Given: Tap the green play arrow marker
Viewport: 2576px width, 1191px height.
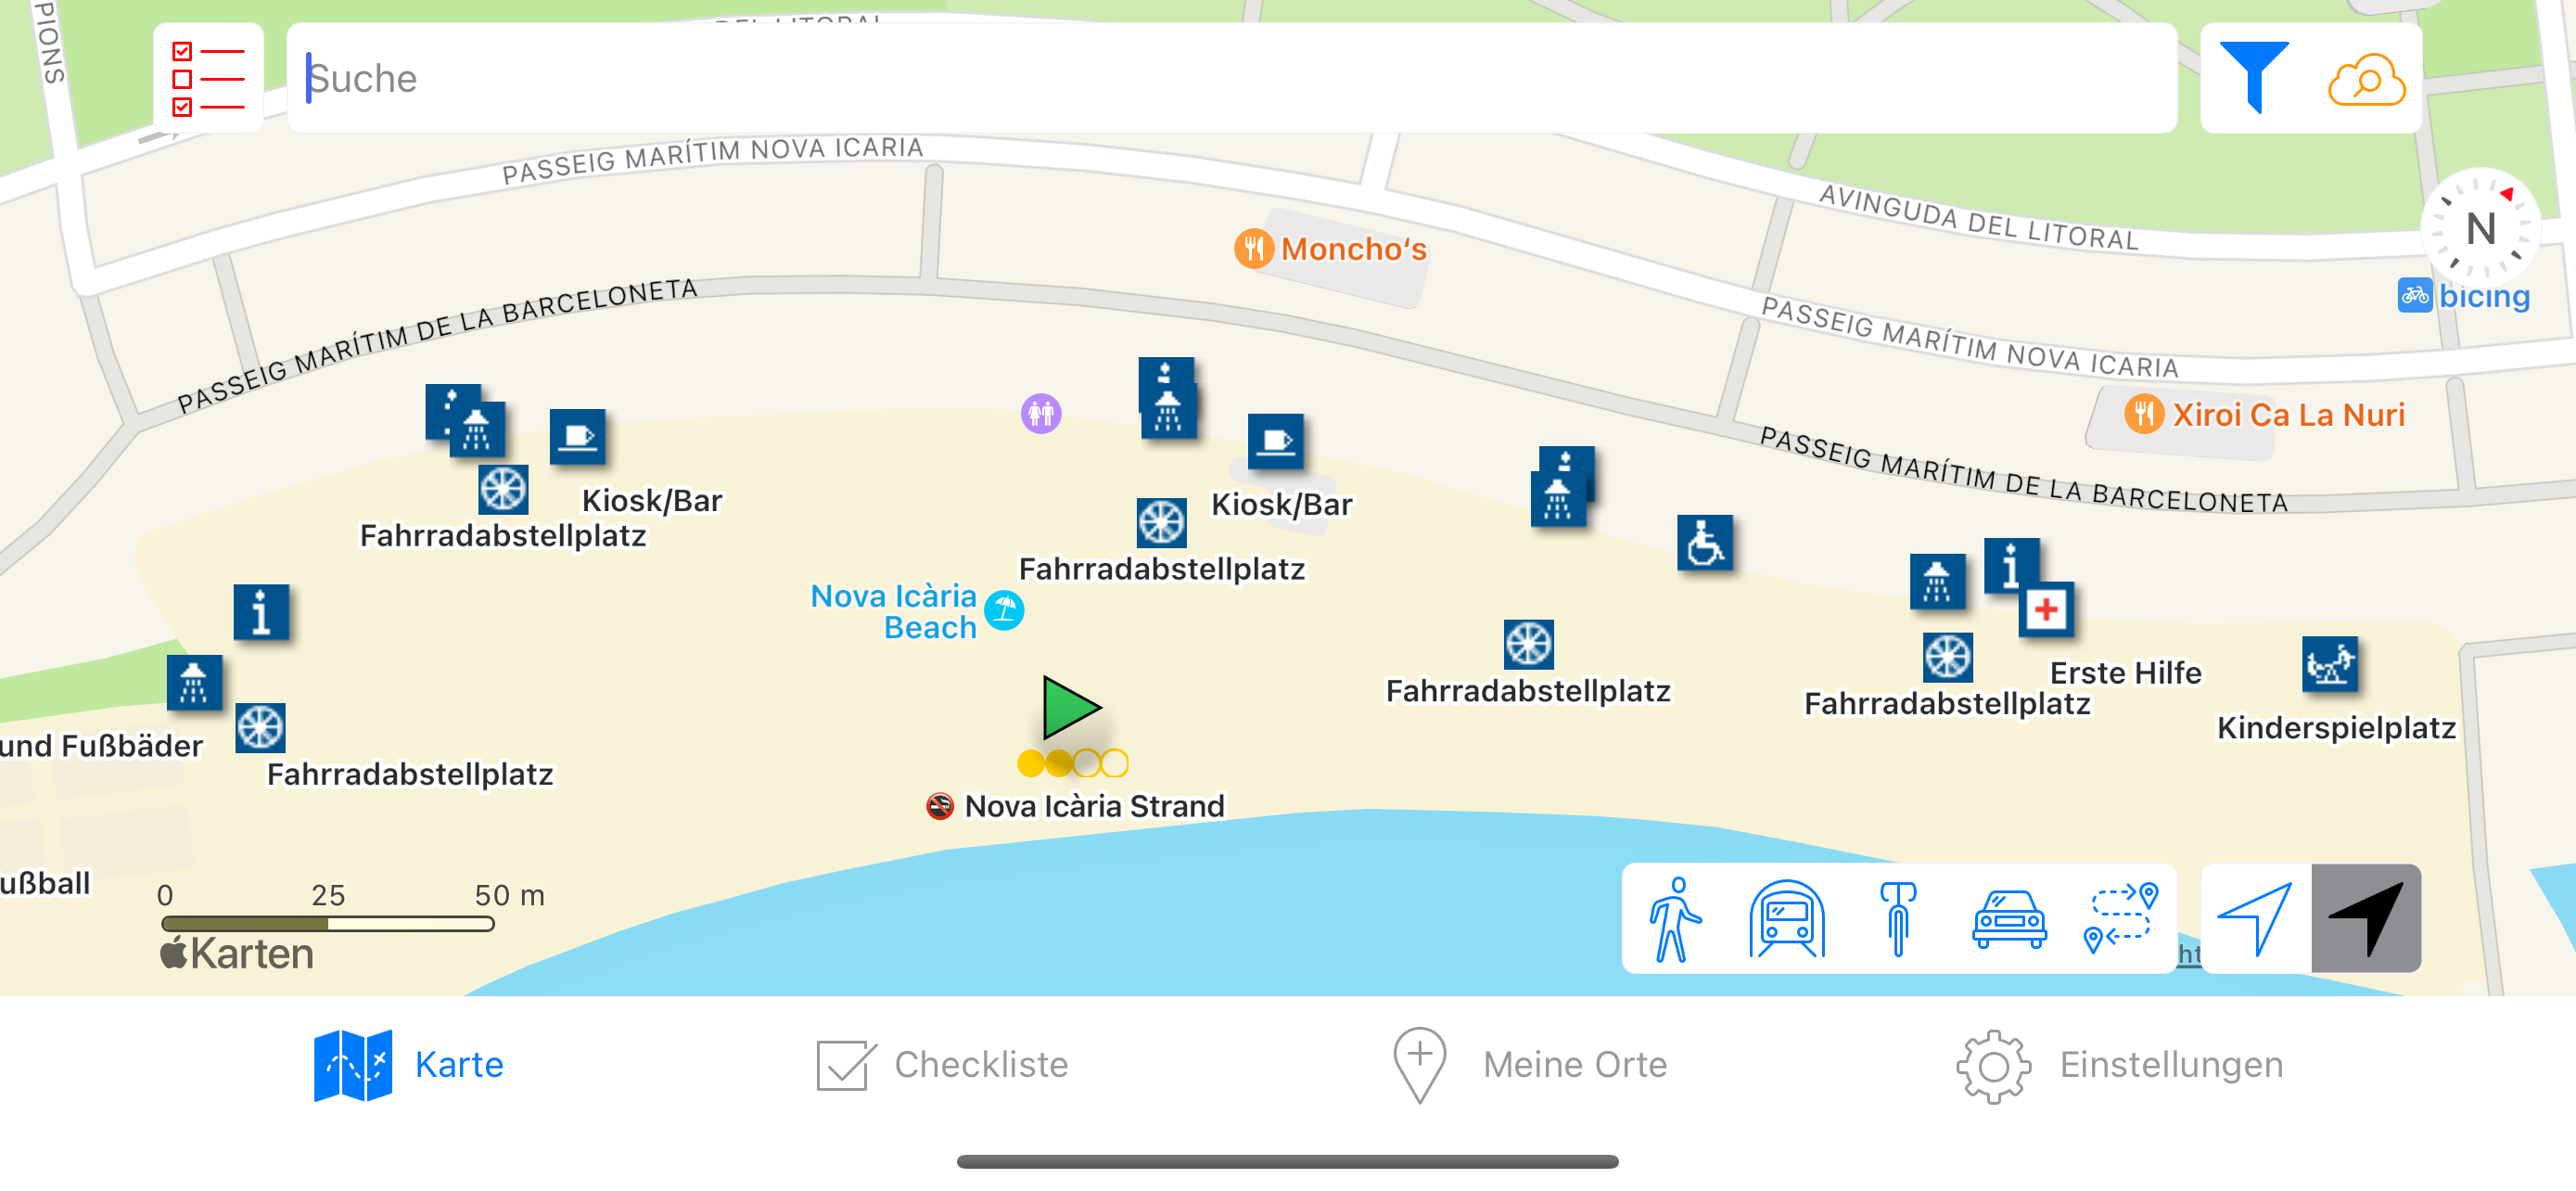Looking at the screenshot, I should point(1070,707).
